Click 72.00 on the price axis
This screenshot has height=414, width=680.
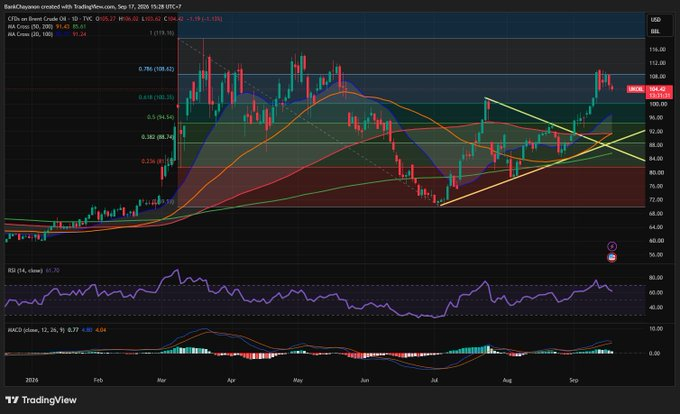[657, 200]
